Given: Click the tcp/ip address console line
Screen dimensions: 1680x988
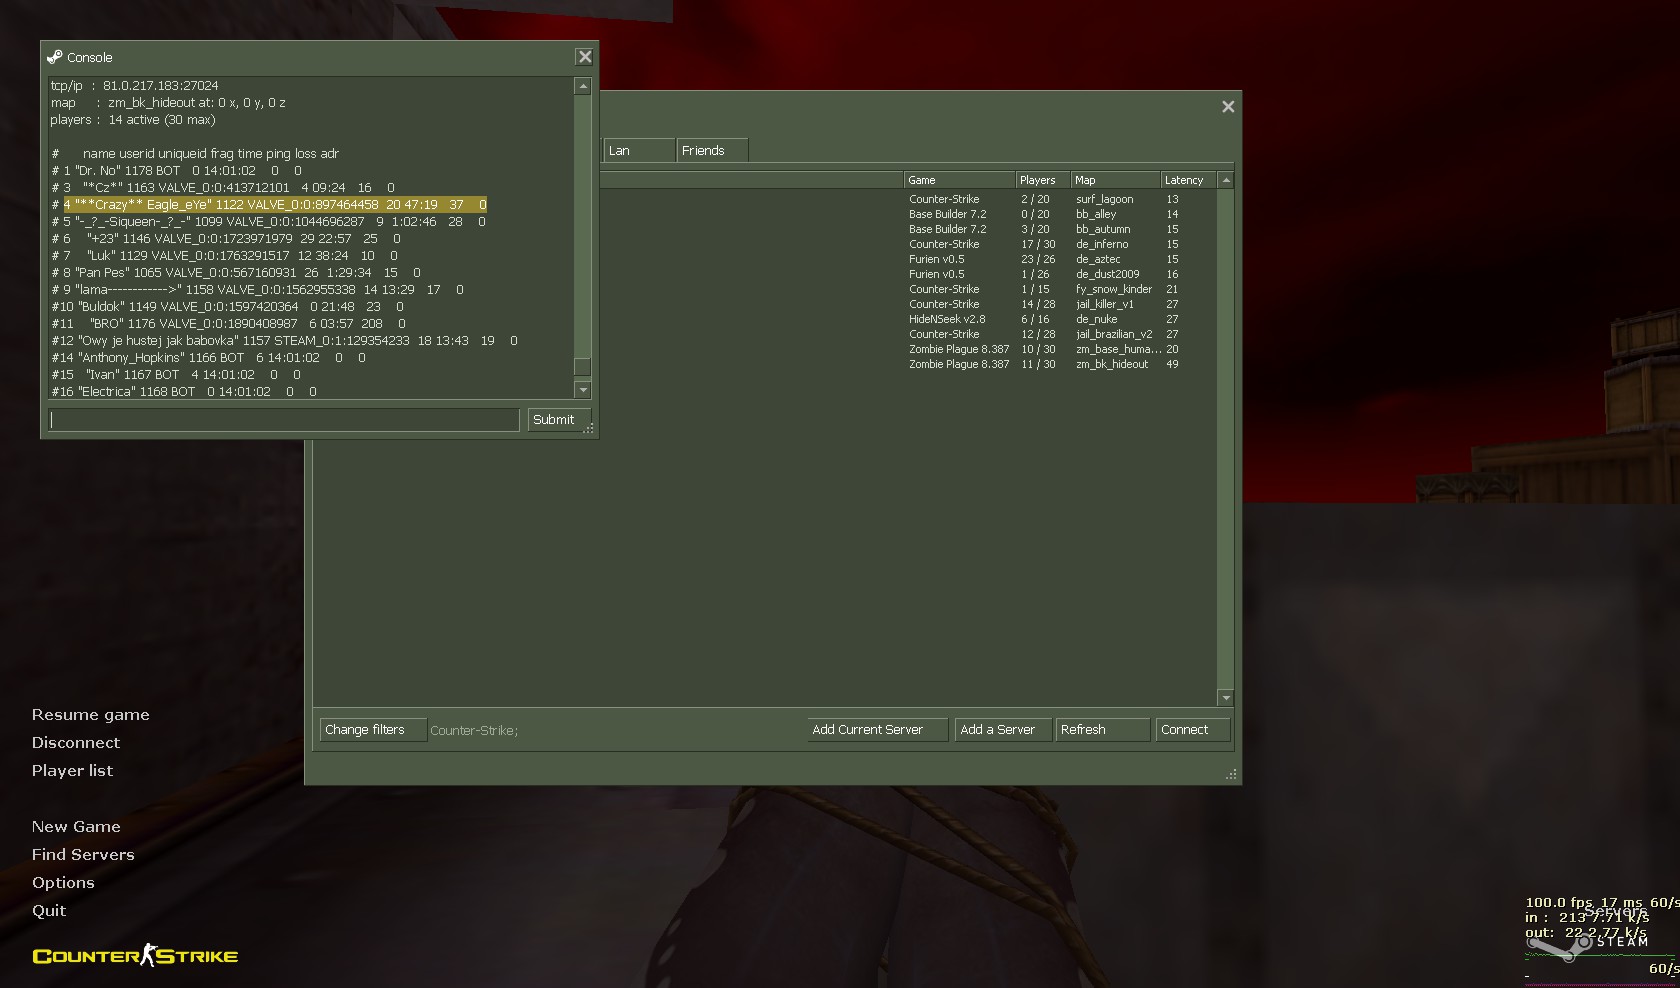Looking at the screenshot, I should click(x=134, y=86).
